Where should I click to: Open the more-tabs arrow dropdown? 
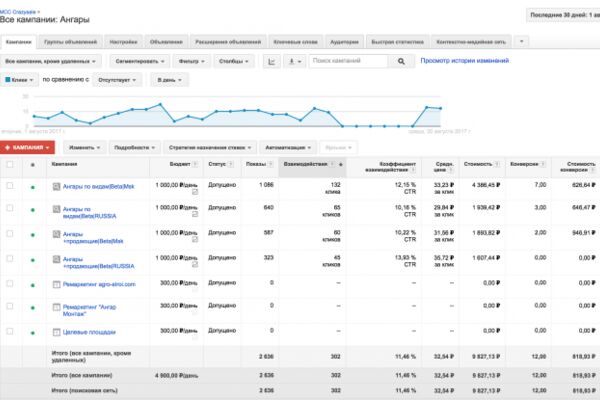522,41
